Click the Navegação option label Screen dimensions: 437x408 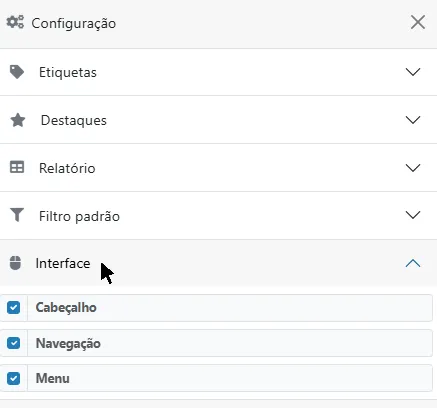(x=68, y=343)
